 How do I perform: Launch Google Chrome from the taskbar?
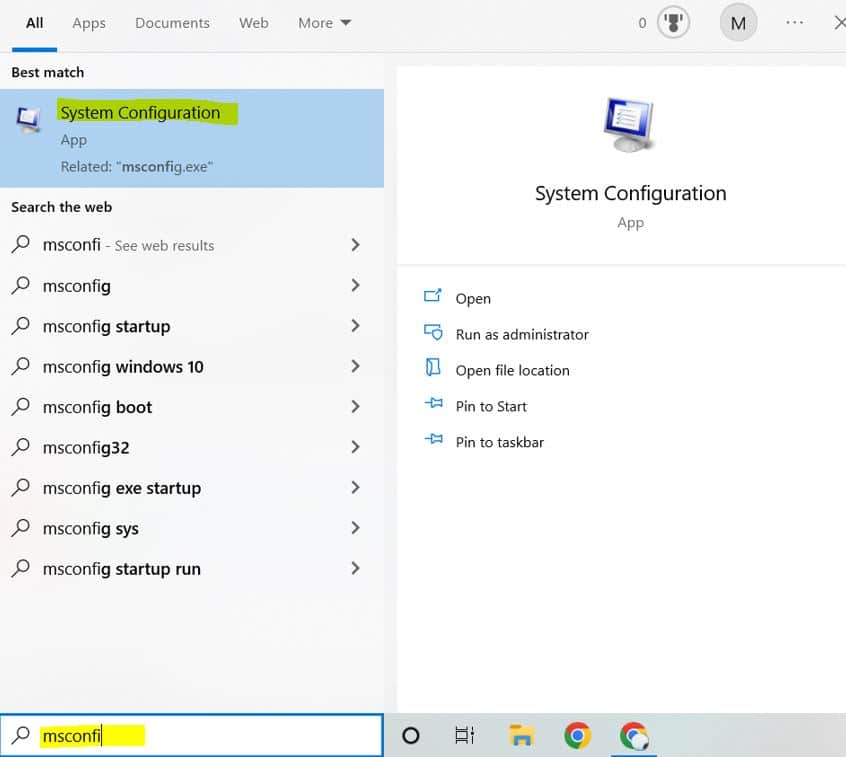pos(577,735)
